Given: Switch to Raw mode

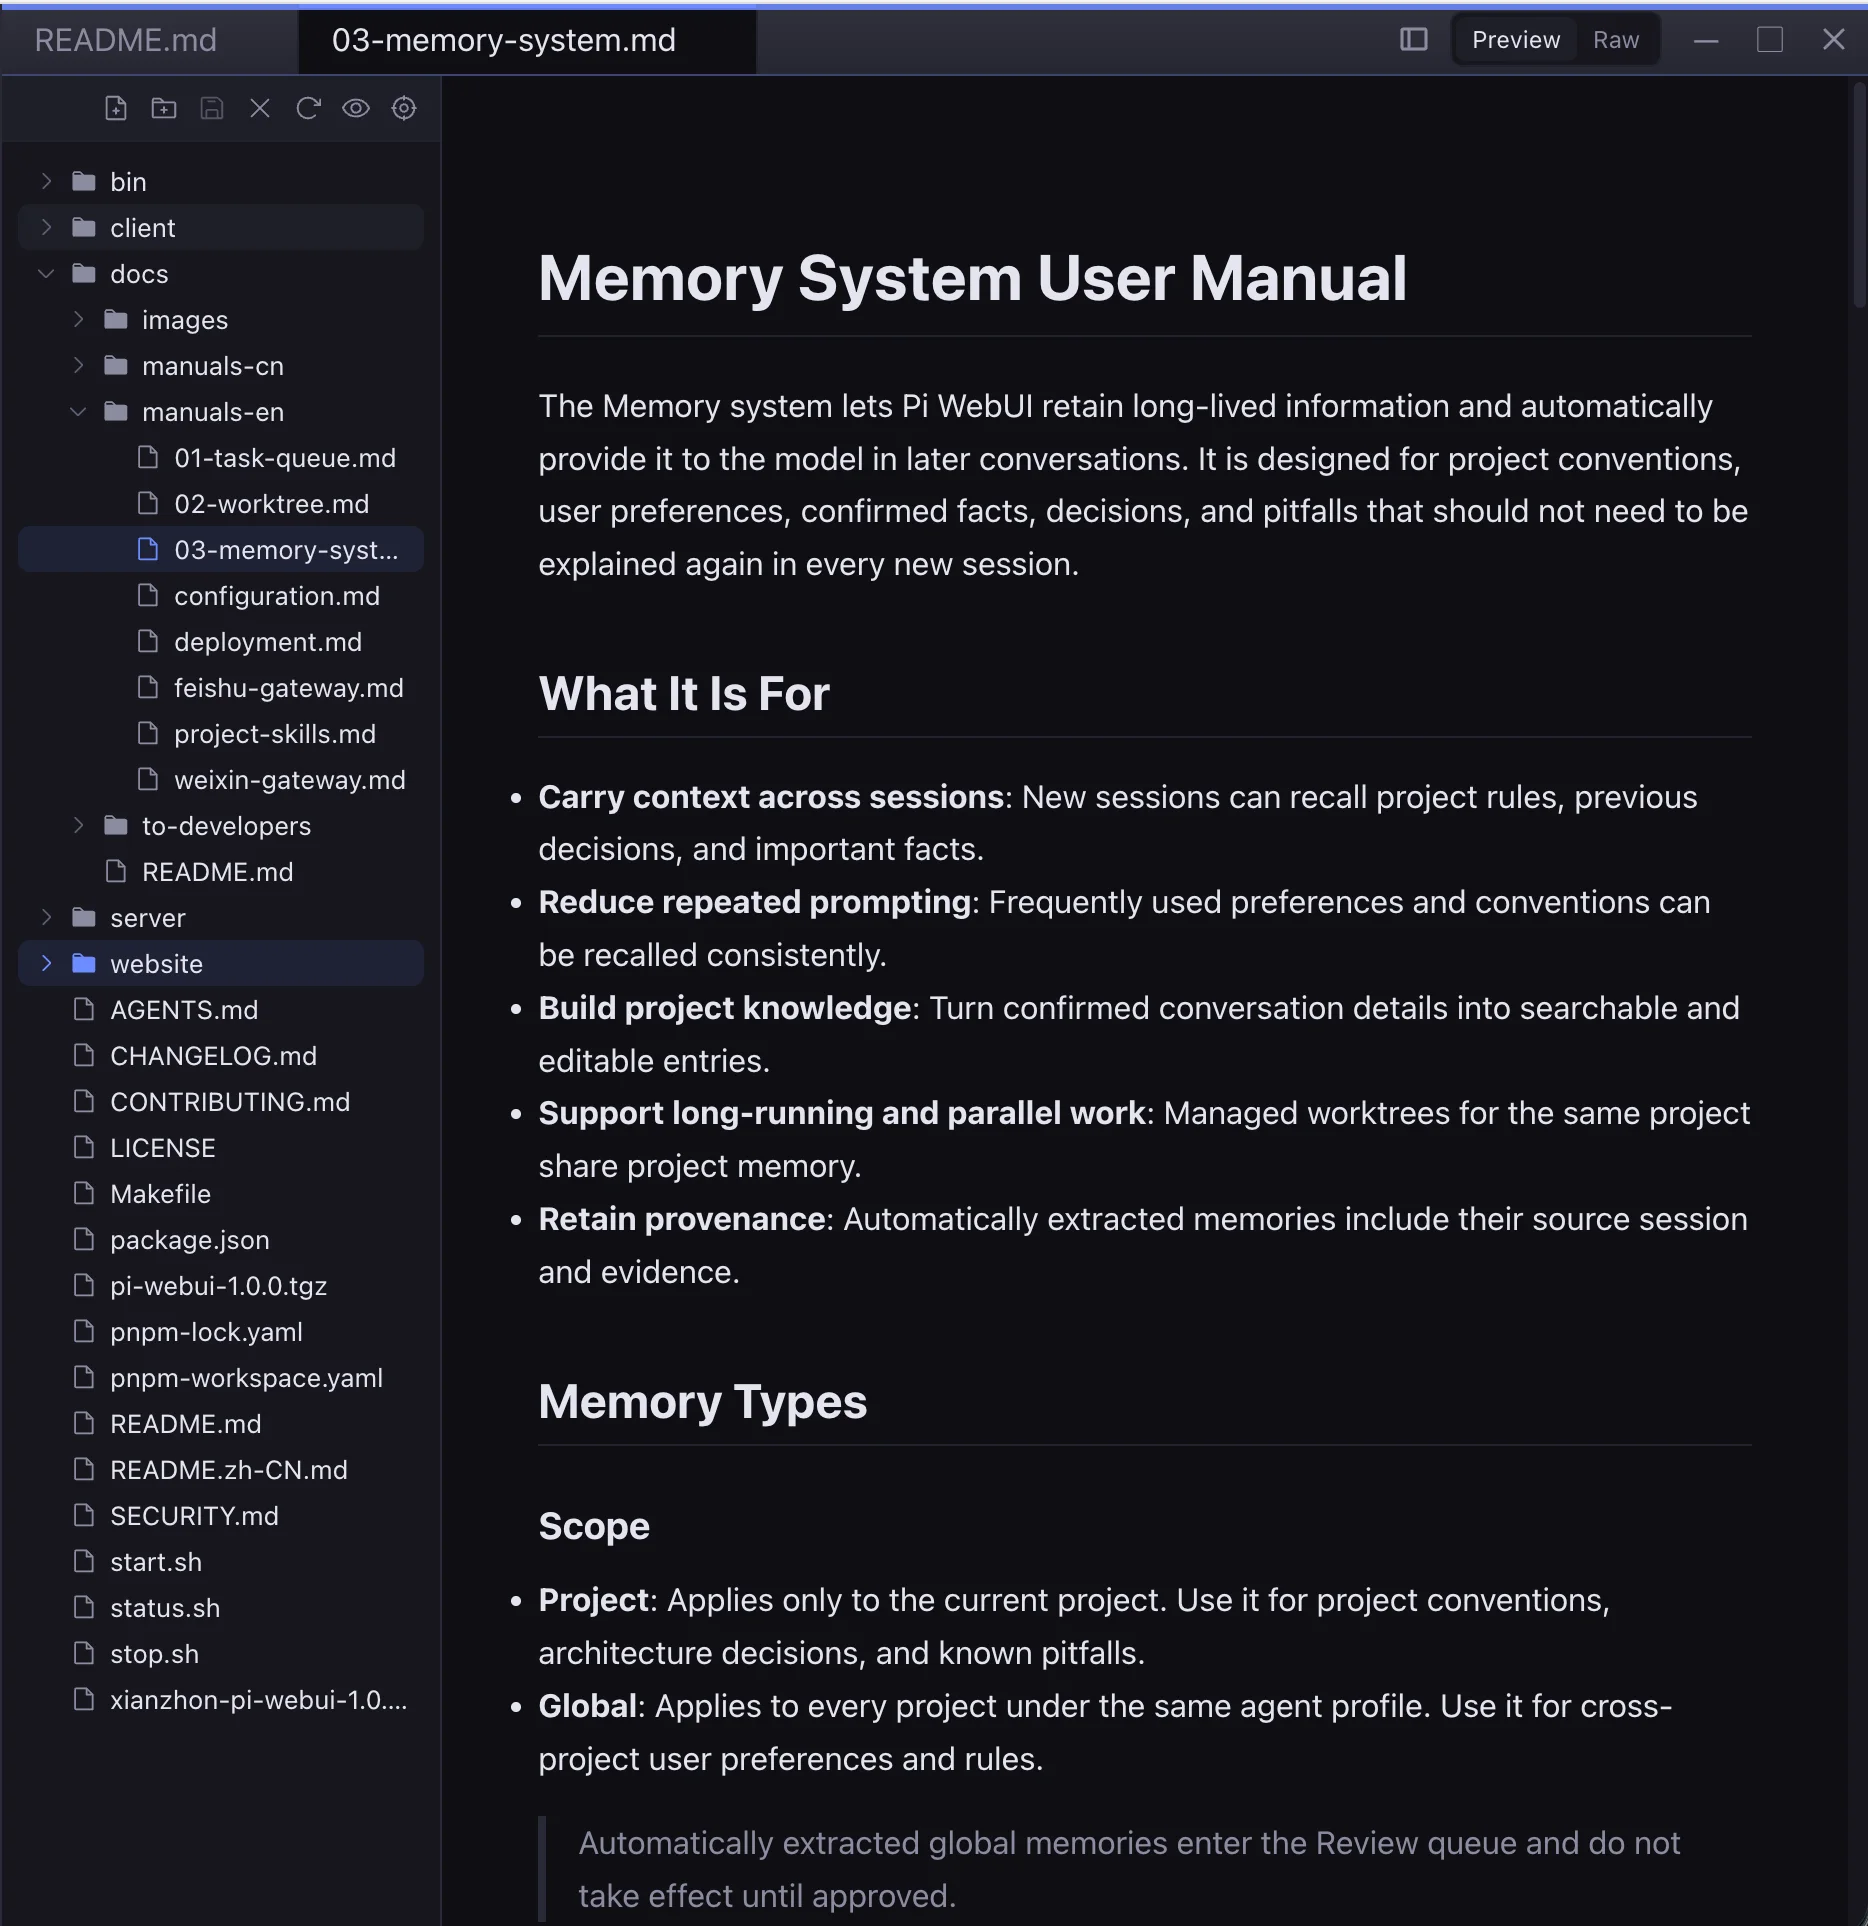Looking at the screenshot, I should click(x=1616, y=40).
